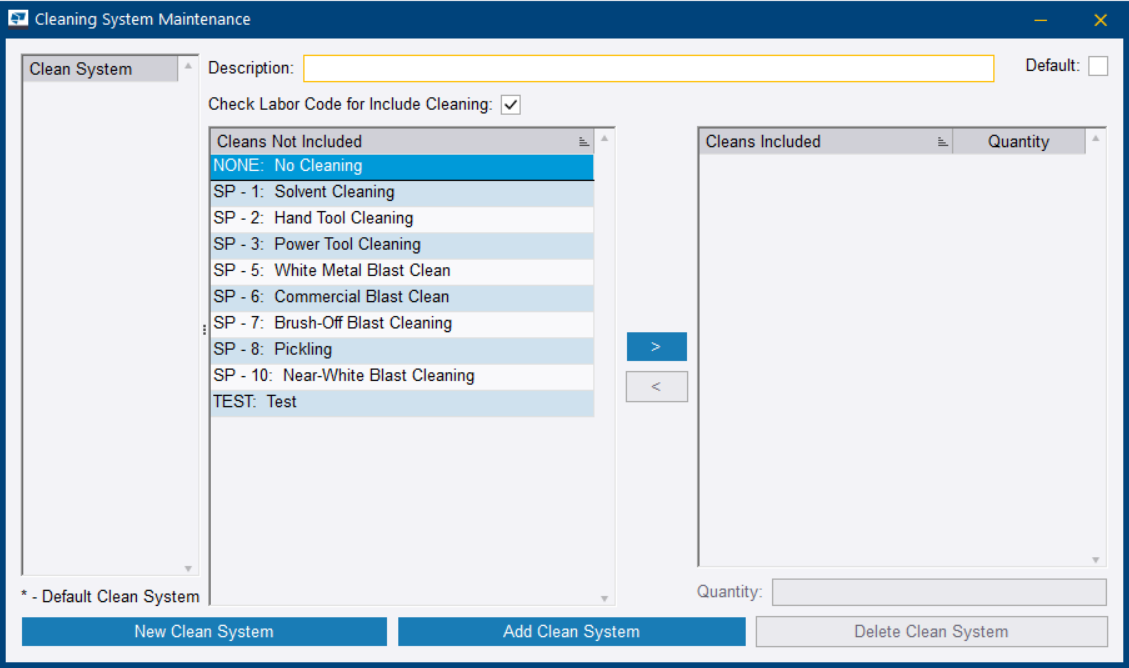The width and height of the screenshot is (1129, 668).
Task: Click sort icon in Cleans Included header
Action: point(942,142)
